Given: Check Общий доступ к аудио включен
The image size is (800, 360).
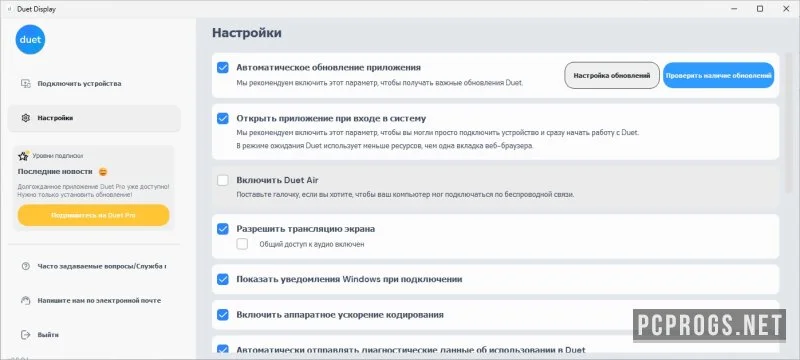Looking at the screenshot, I should pos(242,244).
